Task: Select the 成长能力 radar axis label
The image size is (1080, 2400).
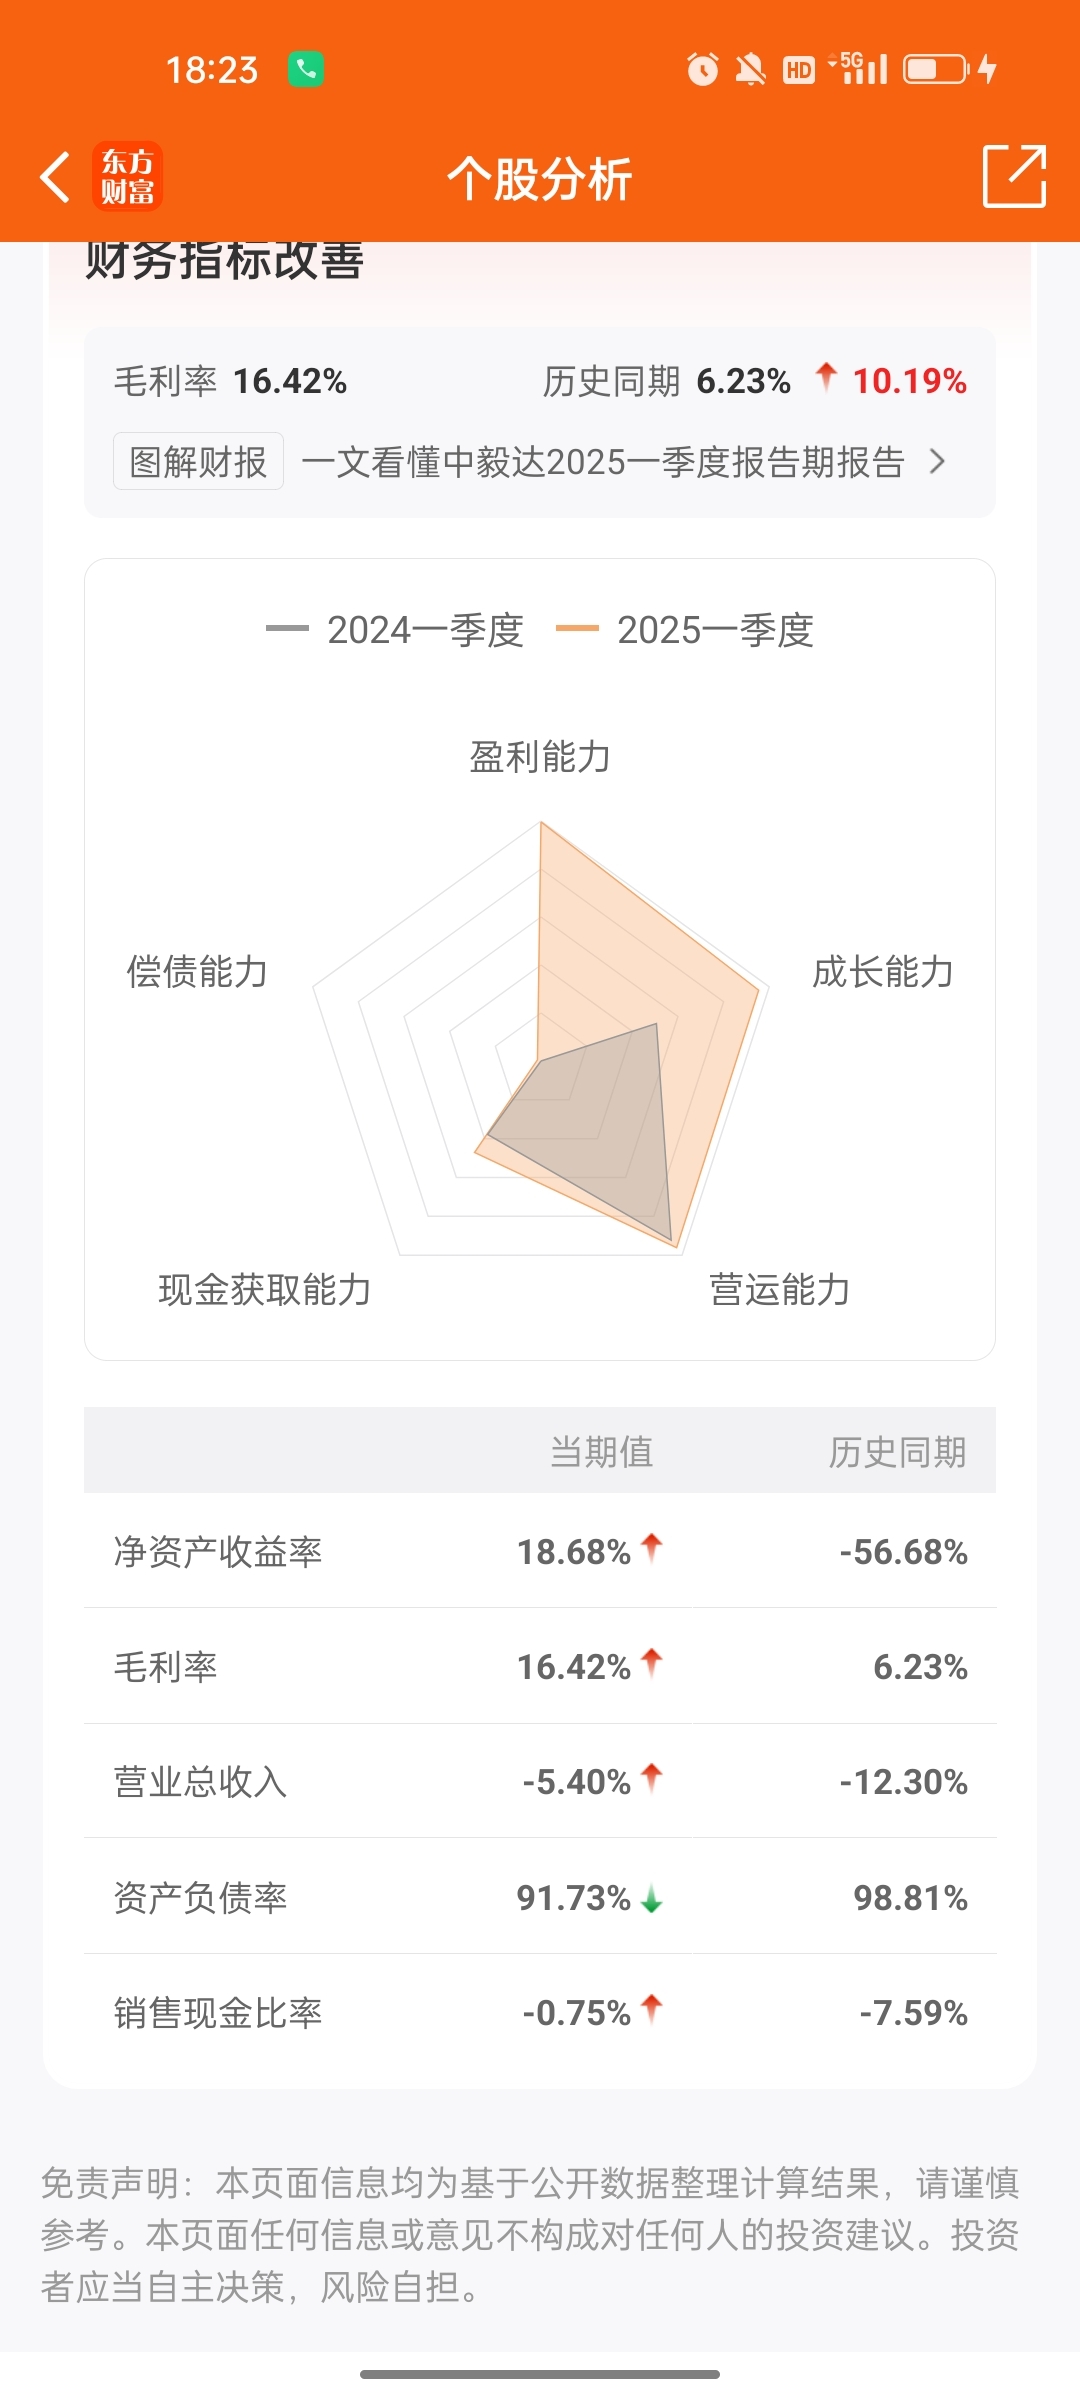Action: [x=883, y=971]
